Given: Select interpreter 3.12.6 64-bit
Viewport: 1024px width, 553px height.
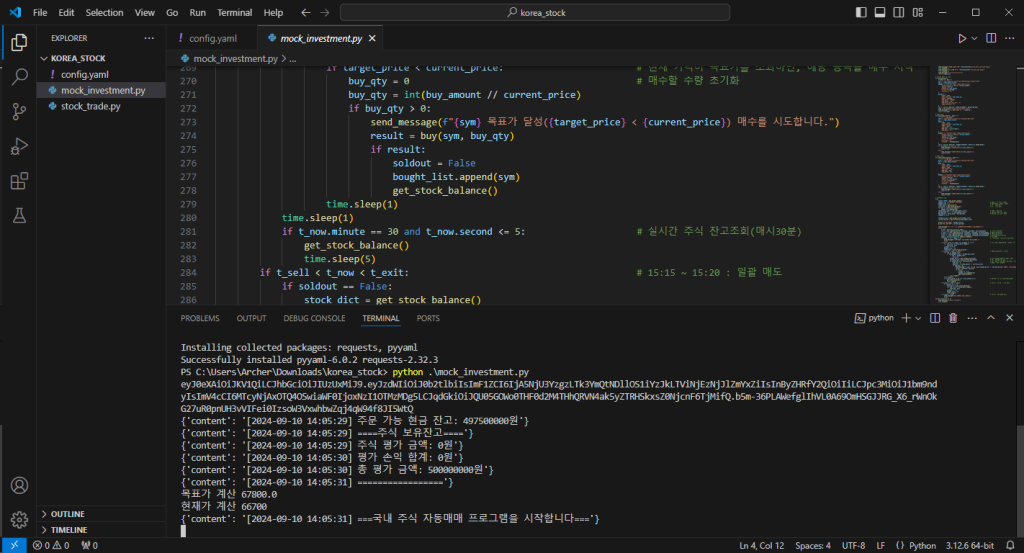Looking at the screenshot, I should [x=970, y=545].
